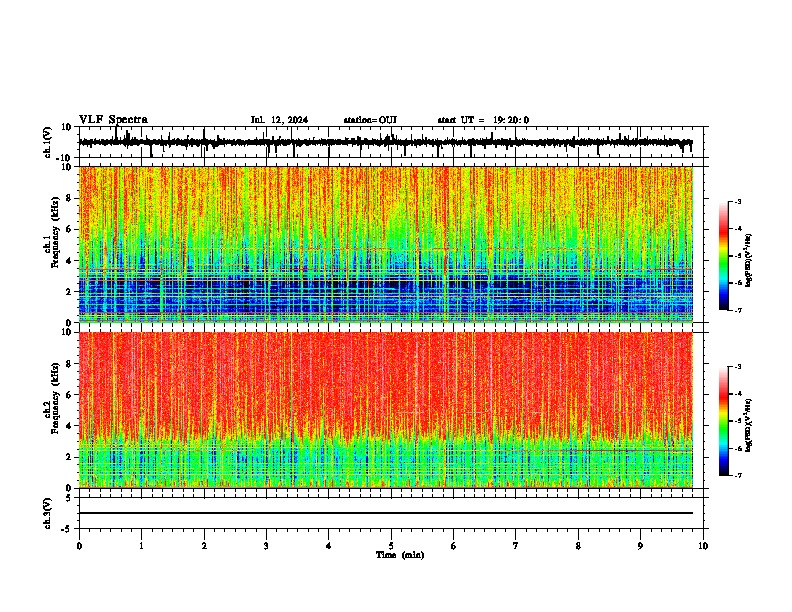Click the "start UT = 19:20:0" header text
The height and width of the screenshot is (612, 792).
pyautogui.click(x=483, y=120)
